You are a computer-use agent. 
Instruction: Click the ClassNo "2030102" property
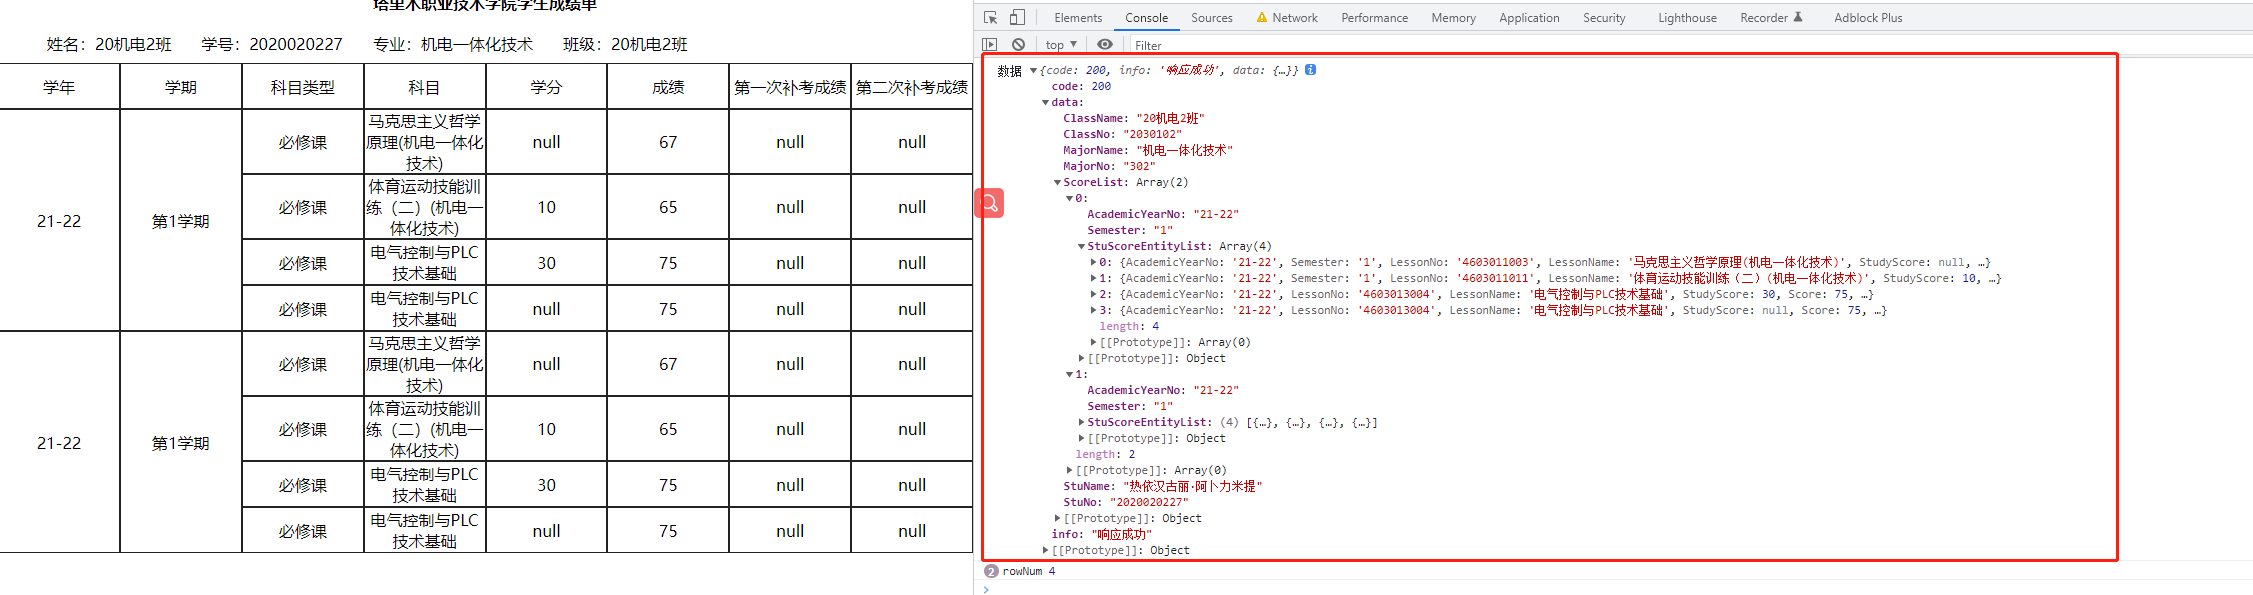click(x=1122, y=134)
